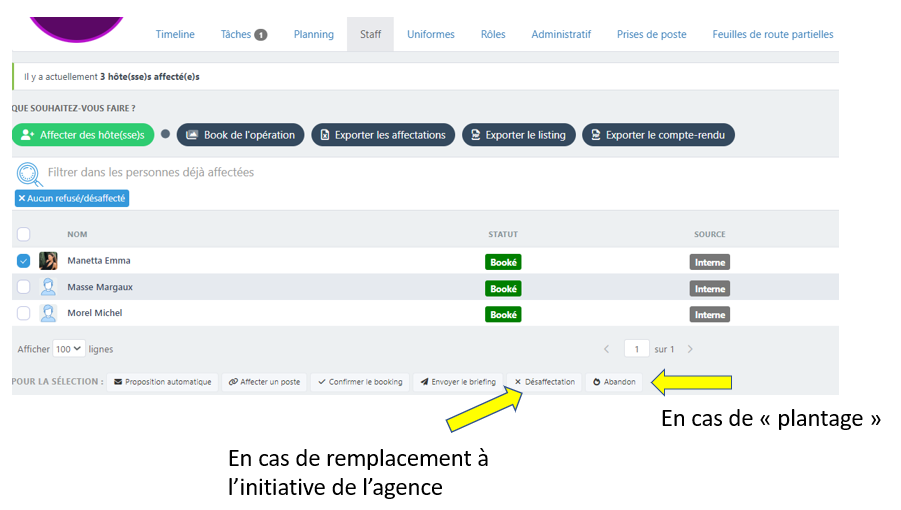901x510 pixels.
Task: Check the Masse Margaux checkbox
Action: tap(24, 288)
